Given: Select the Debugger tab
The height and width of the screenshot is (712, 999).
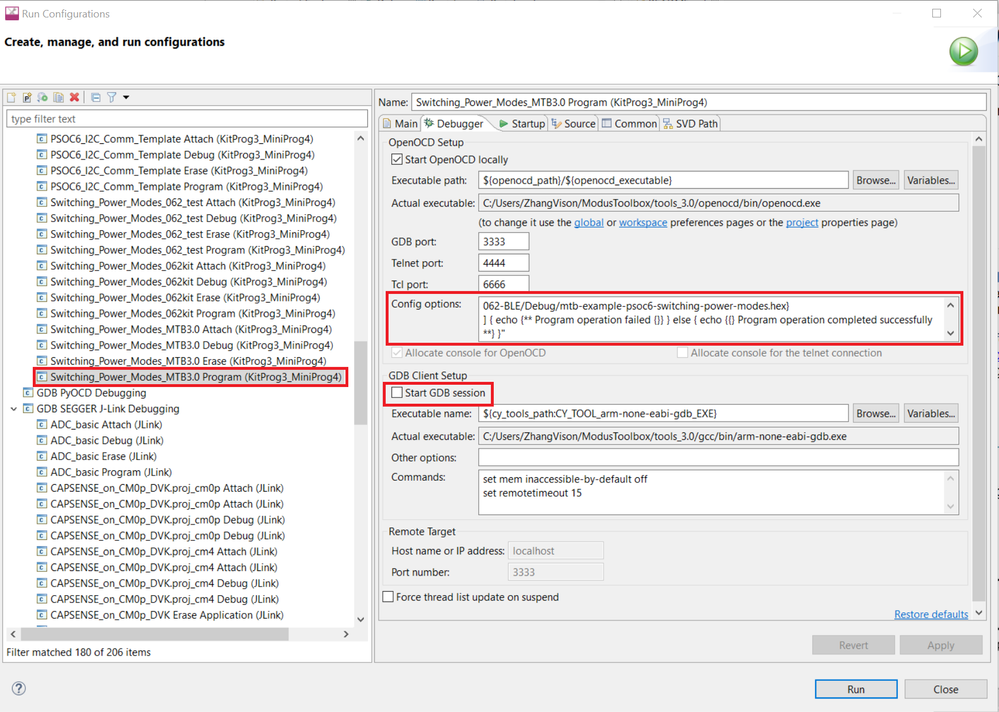Looking at the screenshot, I should (454, 124).
